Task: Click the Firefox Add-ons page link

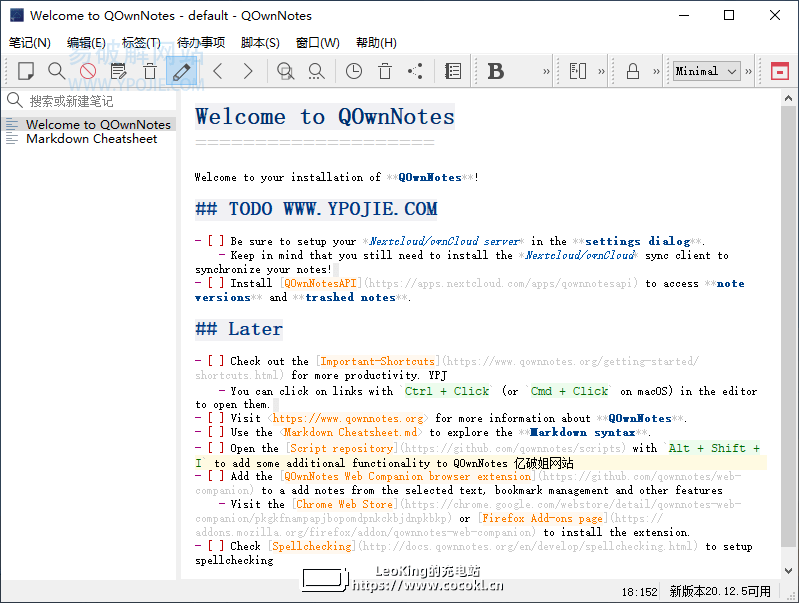Action: pyautogui.click(x=543, y=518)
